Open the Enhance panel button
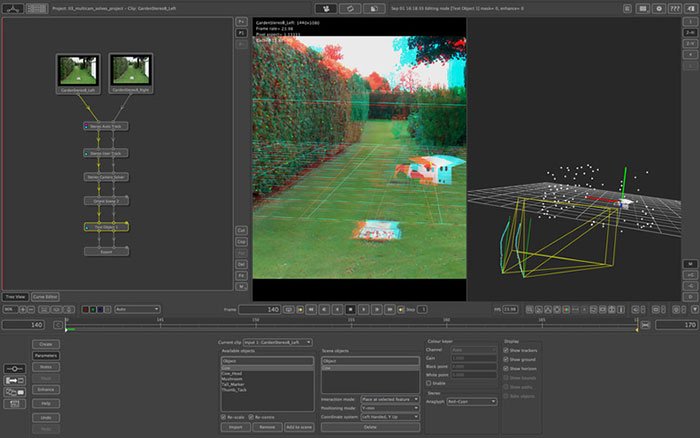The width and height of the screenshot is (700, 438). coord(46,390)
